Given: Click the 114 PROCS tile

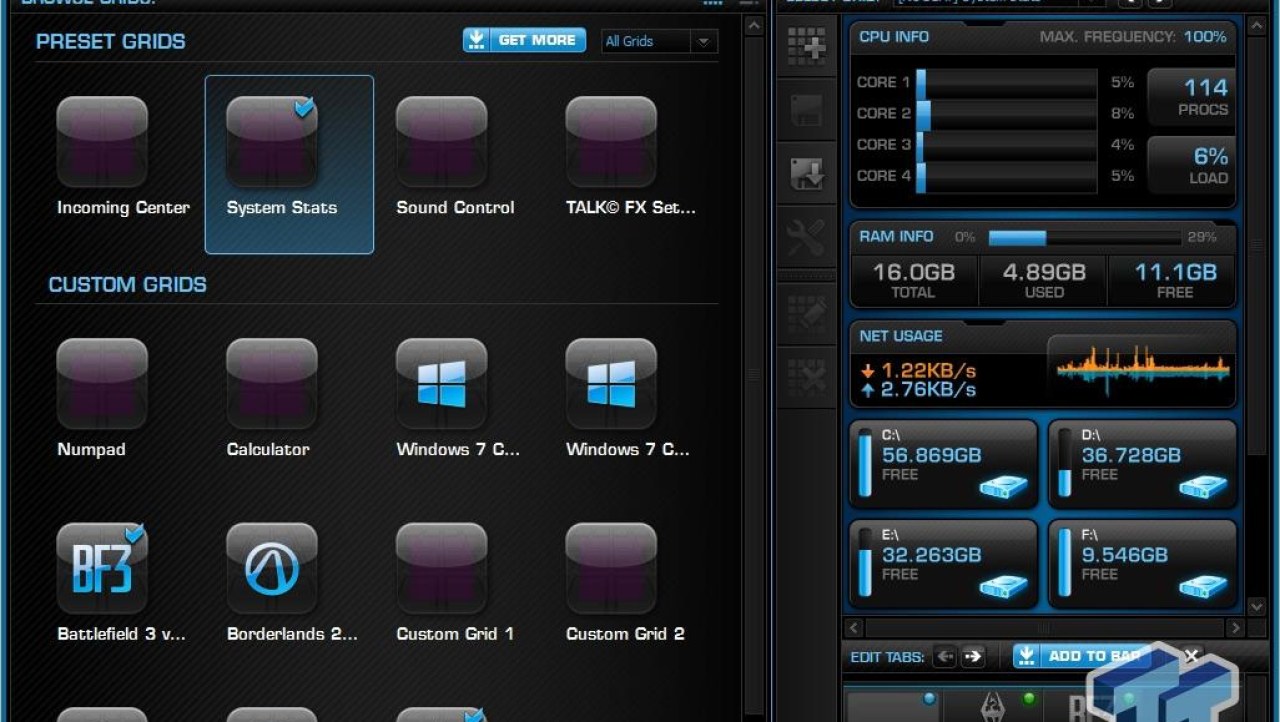Looking at the screenshot, I should click(x=1190, y=96).
